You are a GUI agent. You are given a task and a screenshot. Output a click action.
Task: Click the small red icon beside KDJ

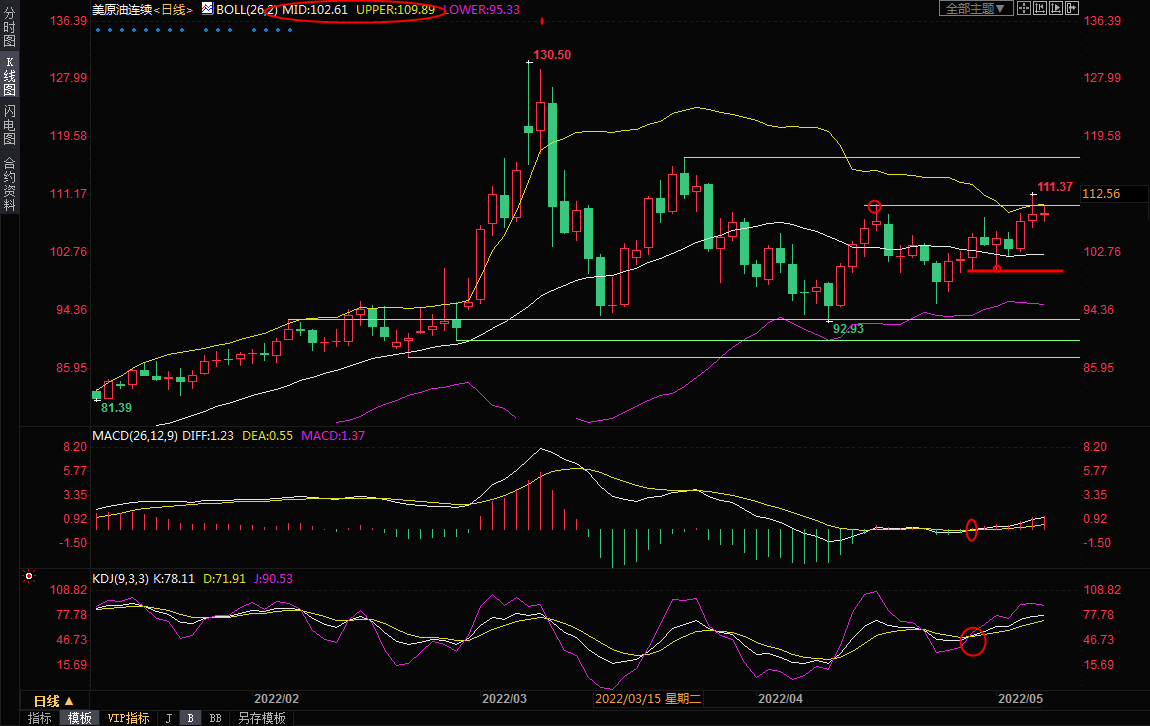(x=29, y=577)
